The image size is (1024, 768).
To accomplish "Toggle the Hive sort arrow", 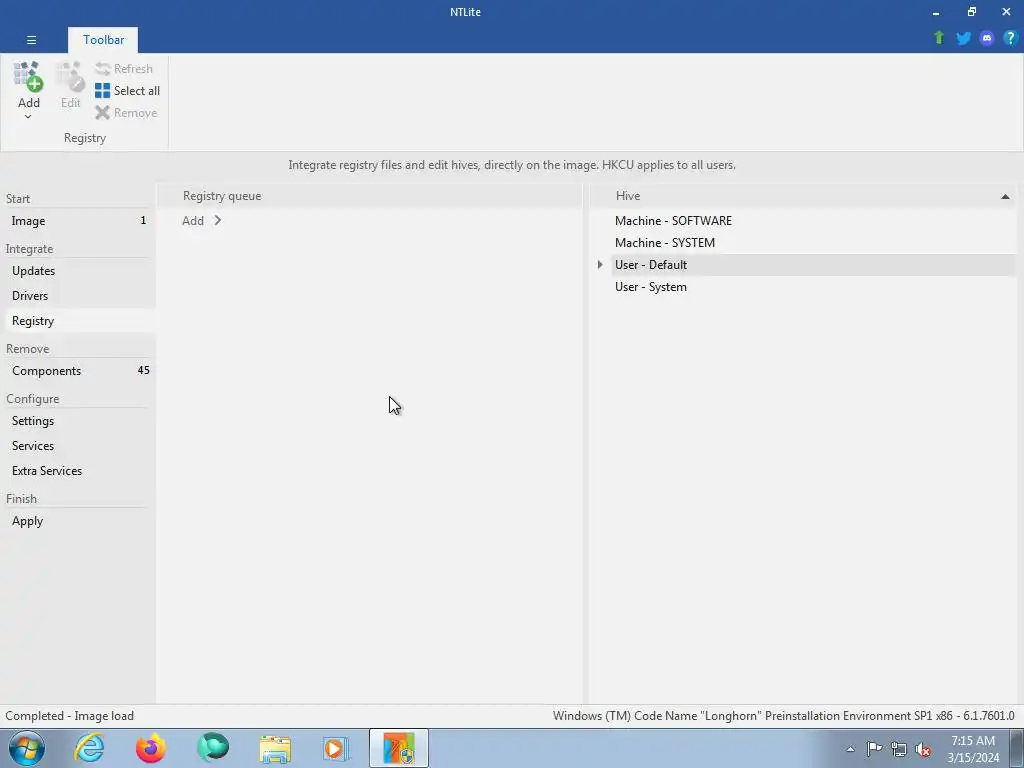I will pos(1005,197).
